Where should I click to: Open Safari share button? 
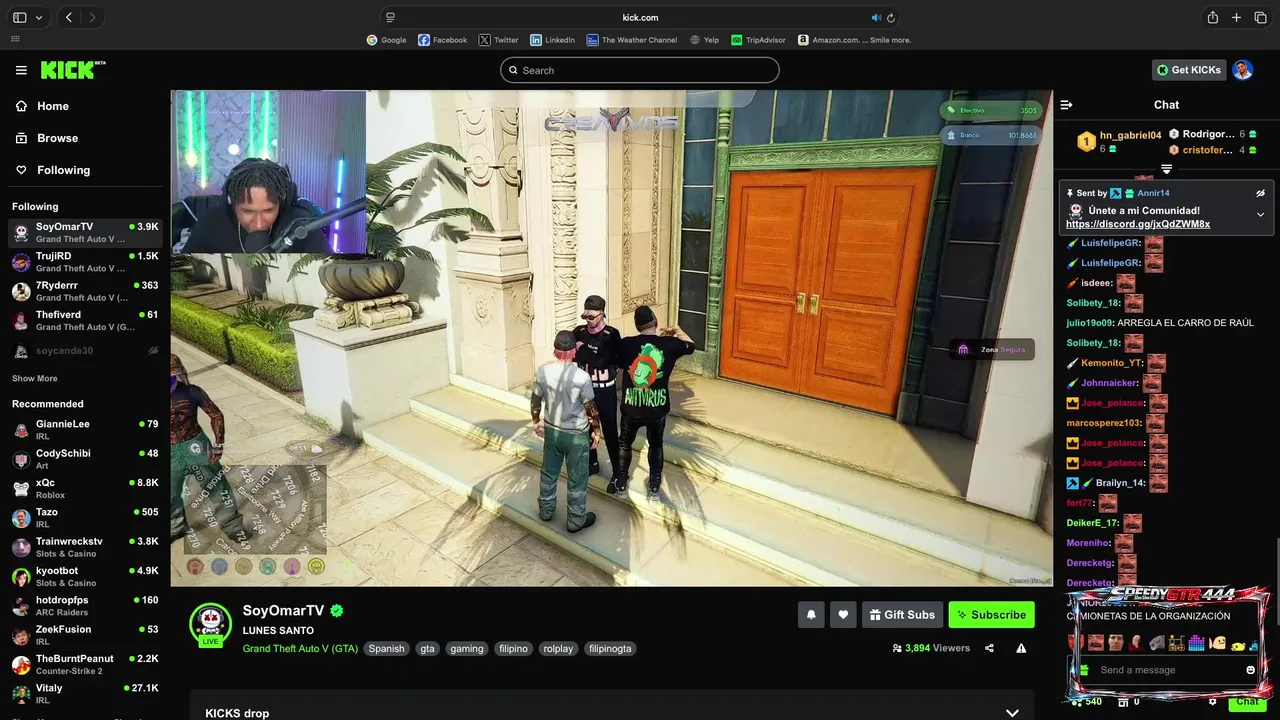(x=1213, y=17)
